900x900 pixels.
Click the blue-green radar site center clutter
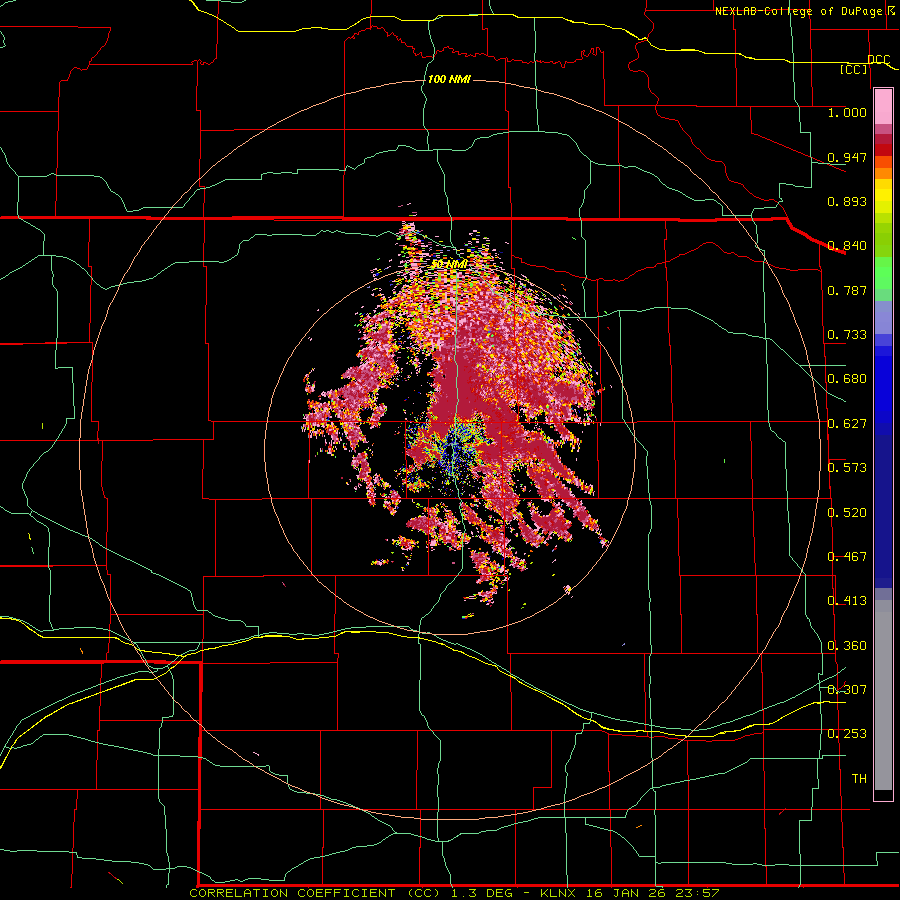point(455,451)
